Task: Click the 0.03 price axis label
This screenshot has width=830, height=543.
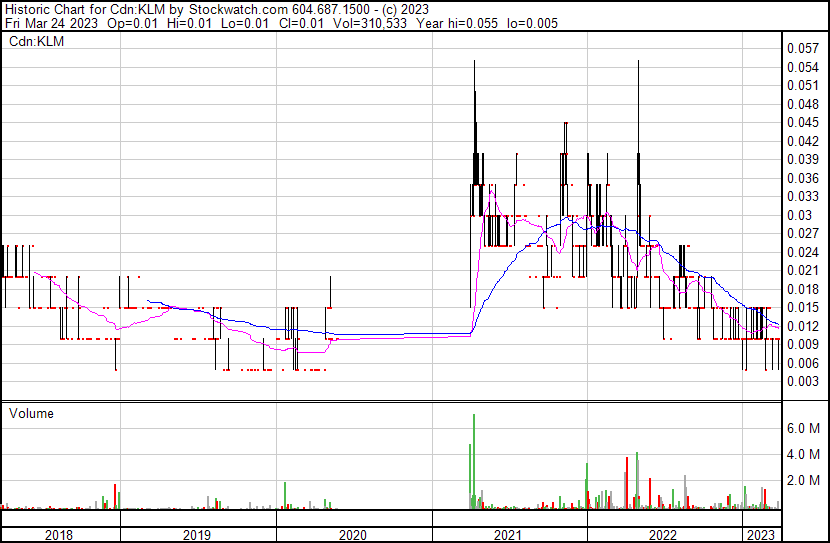Action: click(799, 215)
